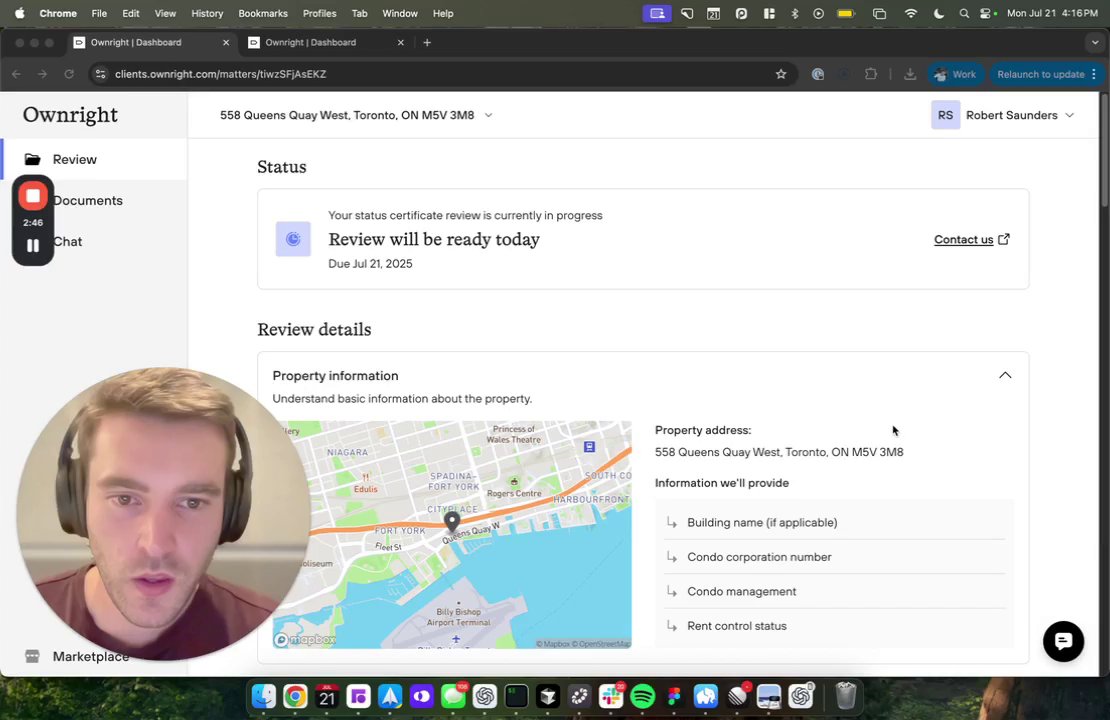The image size is (1110, 720).
Task: Open Spotlight search in menu bar
Action: point(963,13)
